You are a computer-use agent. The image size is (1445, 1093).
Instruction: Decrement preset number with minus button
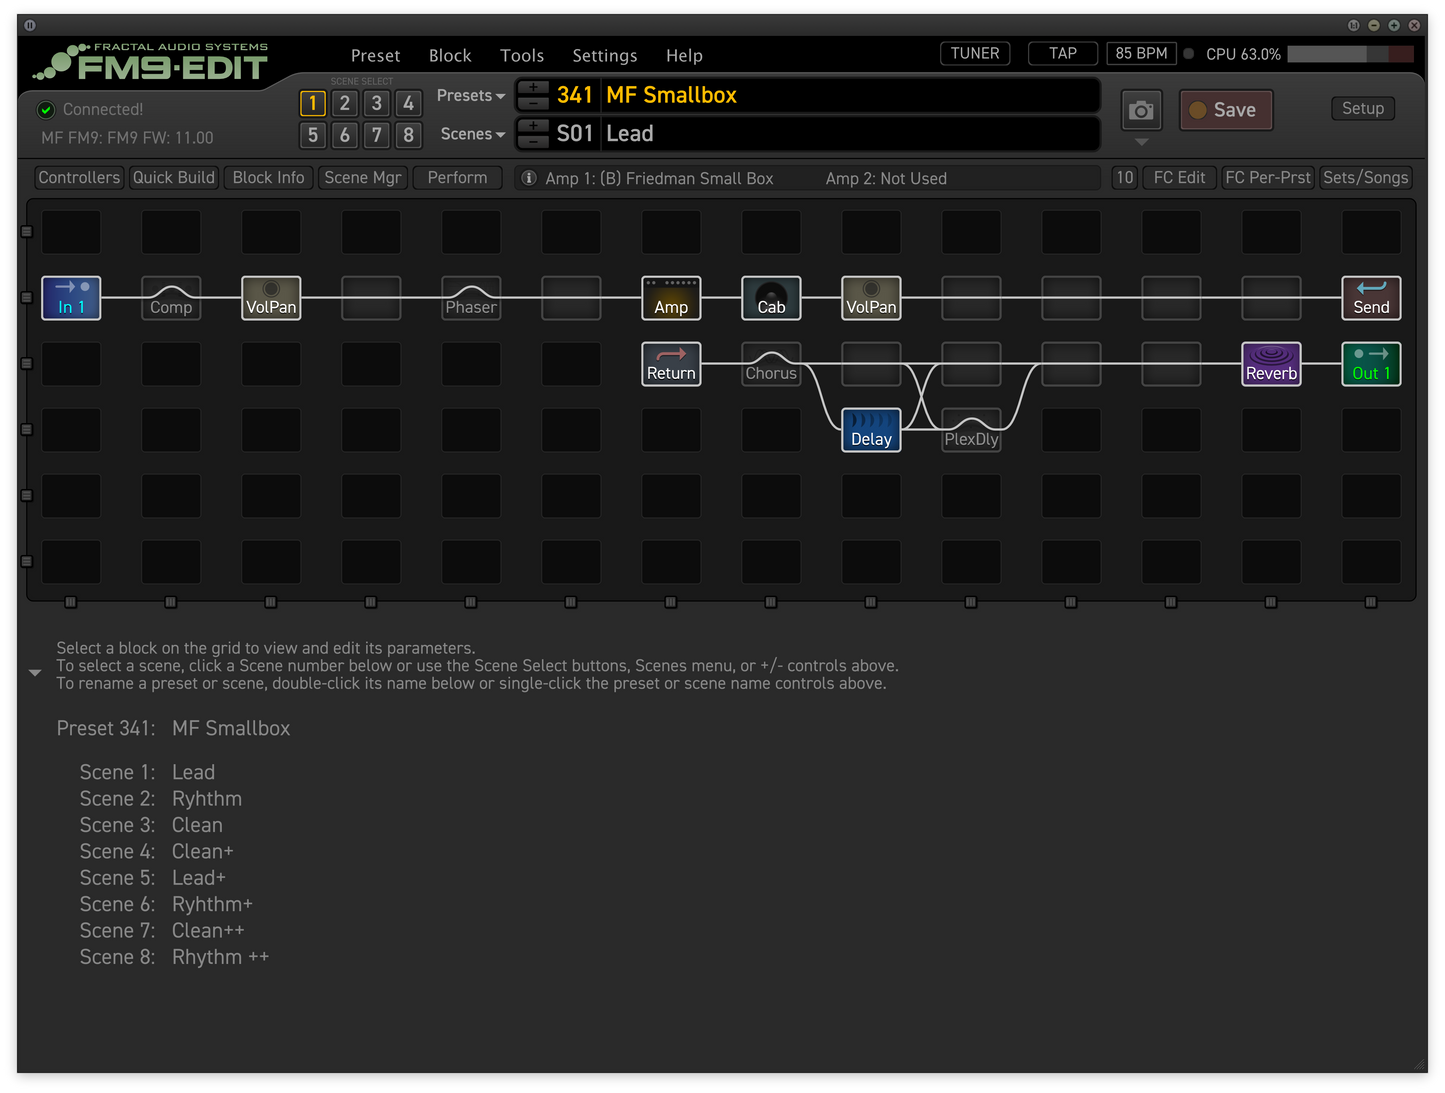tap(533, 103)
